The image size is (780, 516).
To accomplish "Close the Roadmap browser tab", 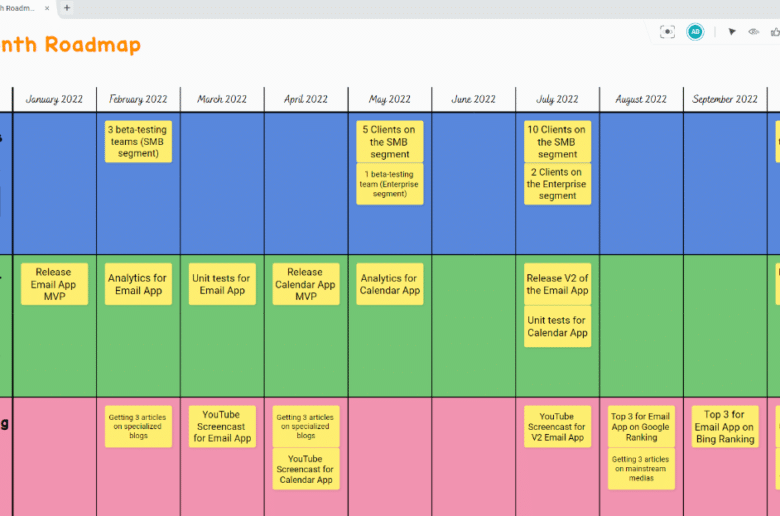I will [x=47, y=7].
